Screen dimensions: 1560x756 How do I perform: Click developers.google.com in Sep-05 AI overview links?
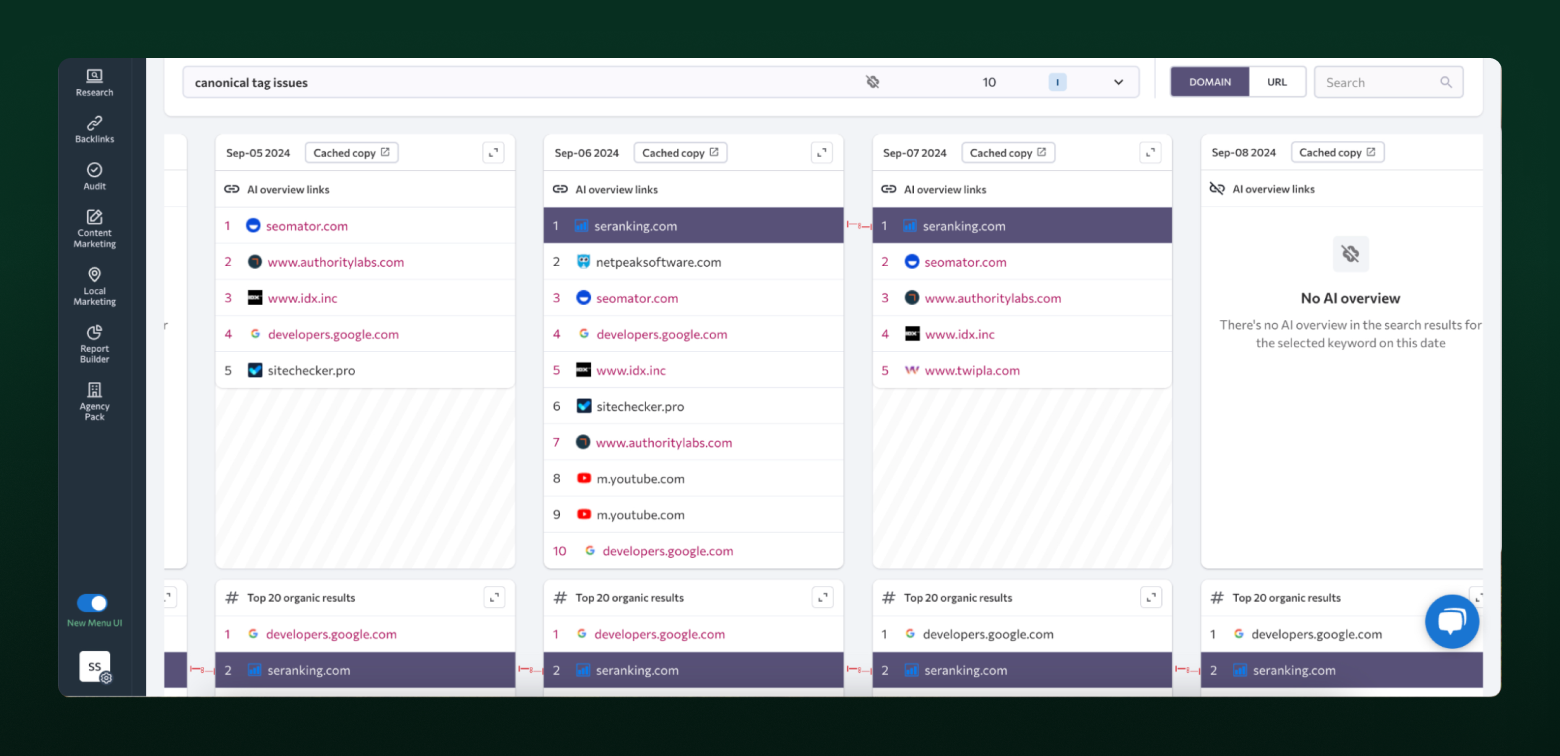tap(333, 334)
